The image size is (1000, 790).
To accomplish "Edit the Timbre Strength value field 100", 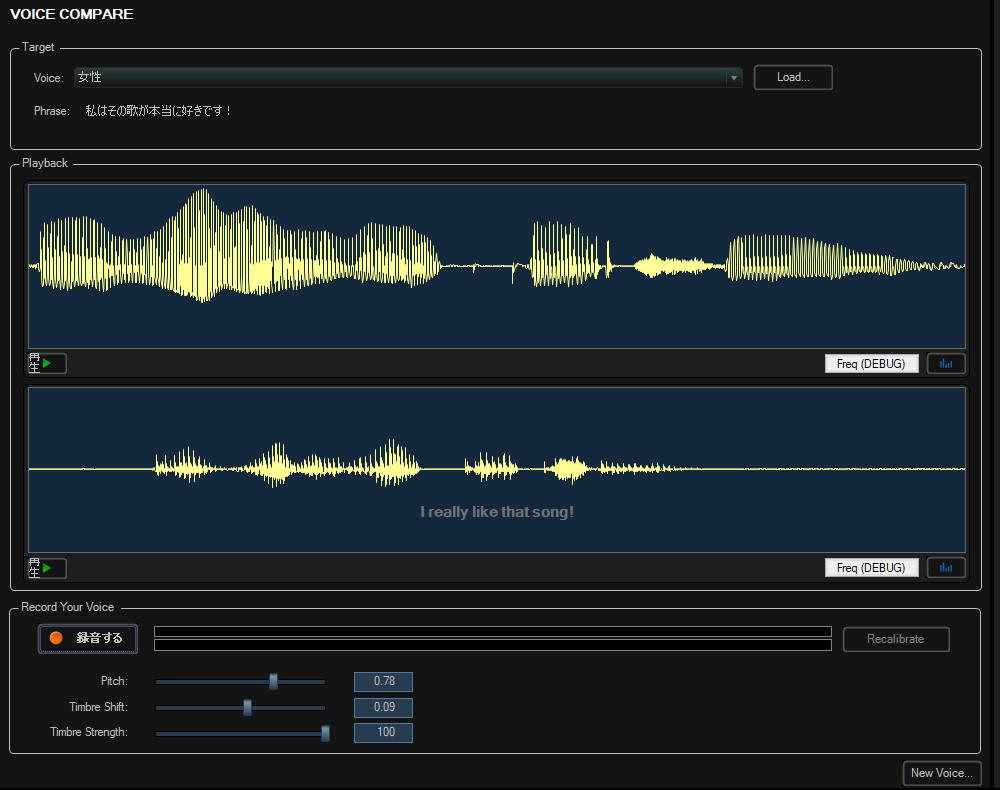I will (383, 733).
